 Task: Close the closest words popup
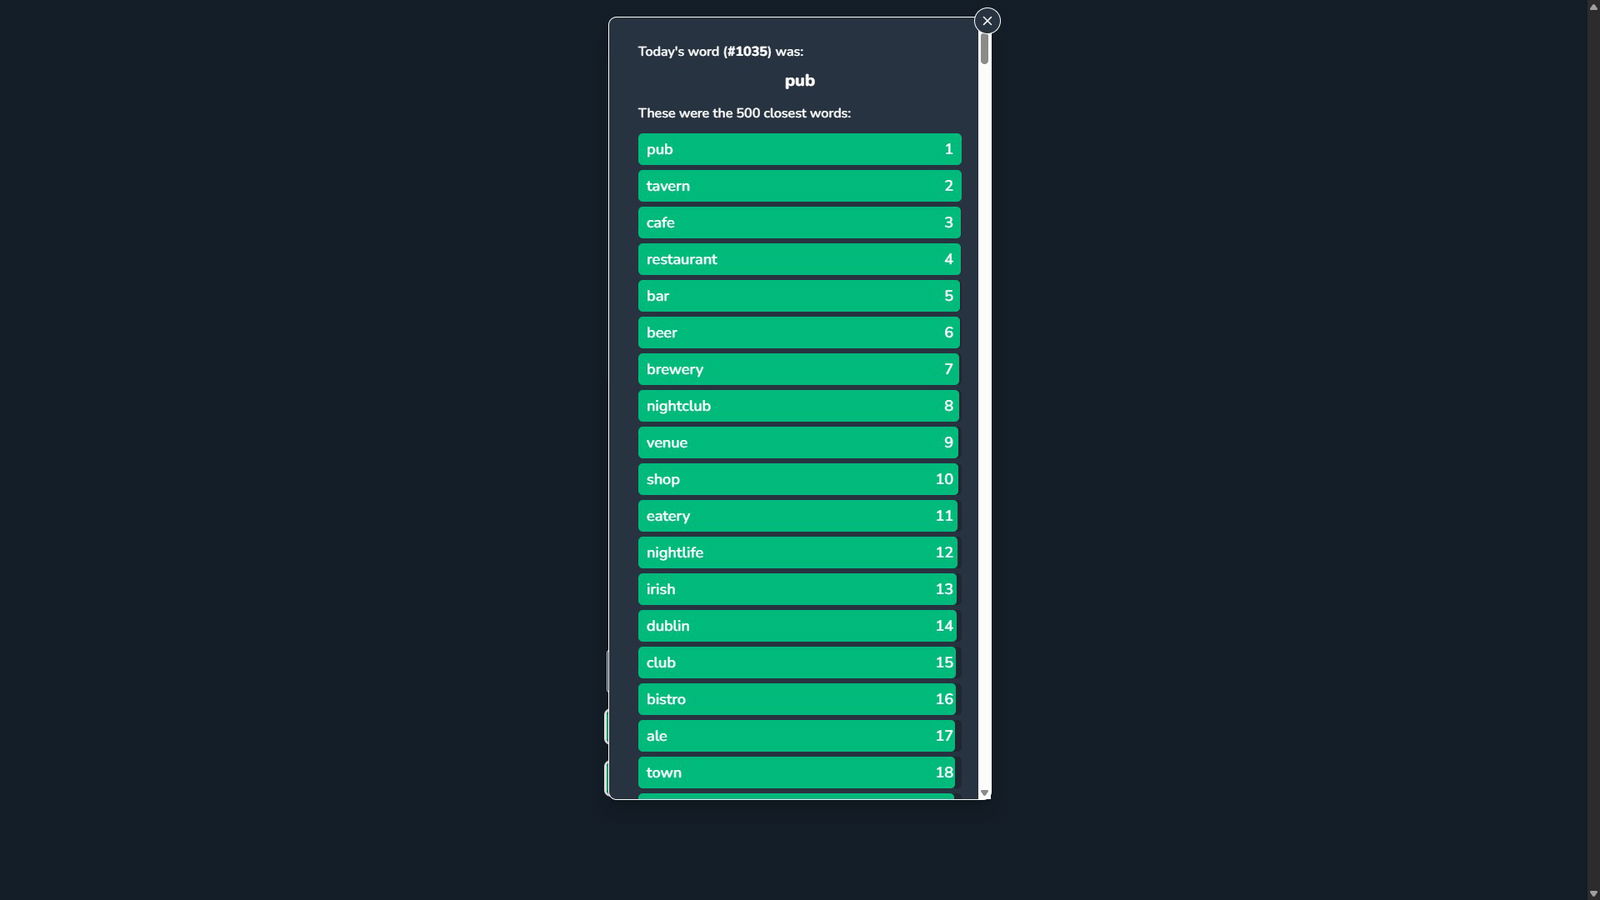click(x=987, y=21)
